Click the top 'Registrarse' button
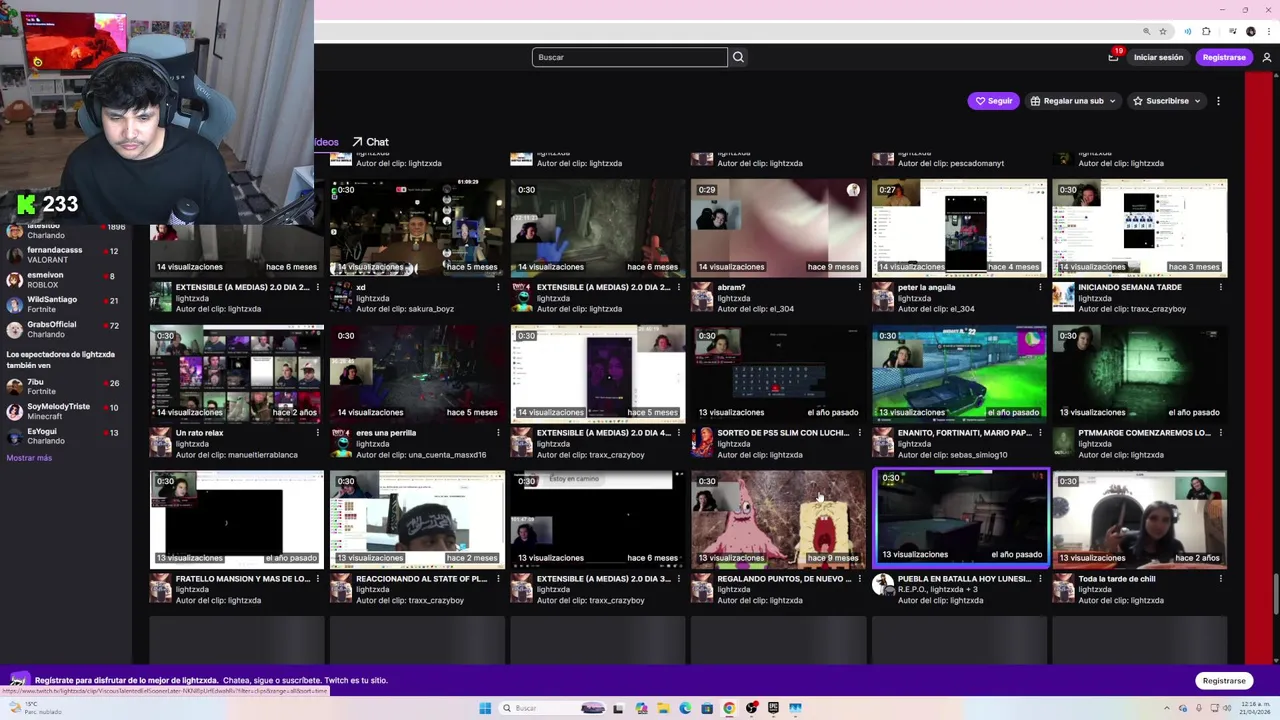1280x720 pixels. coord(1224,57)
